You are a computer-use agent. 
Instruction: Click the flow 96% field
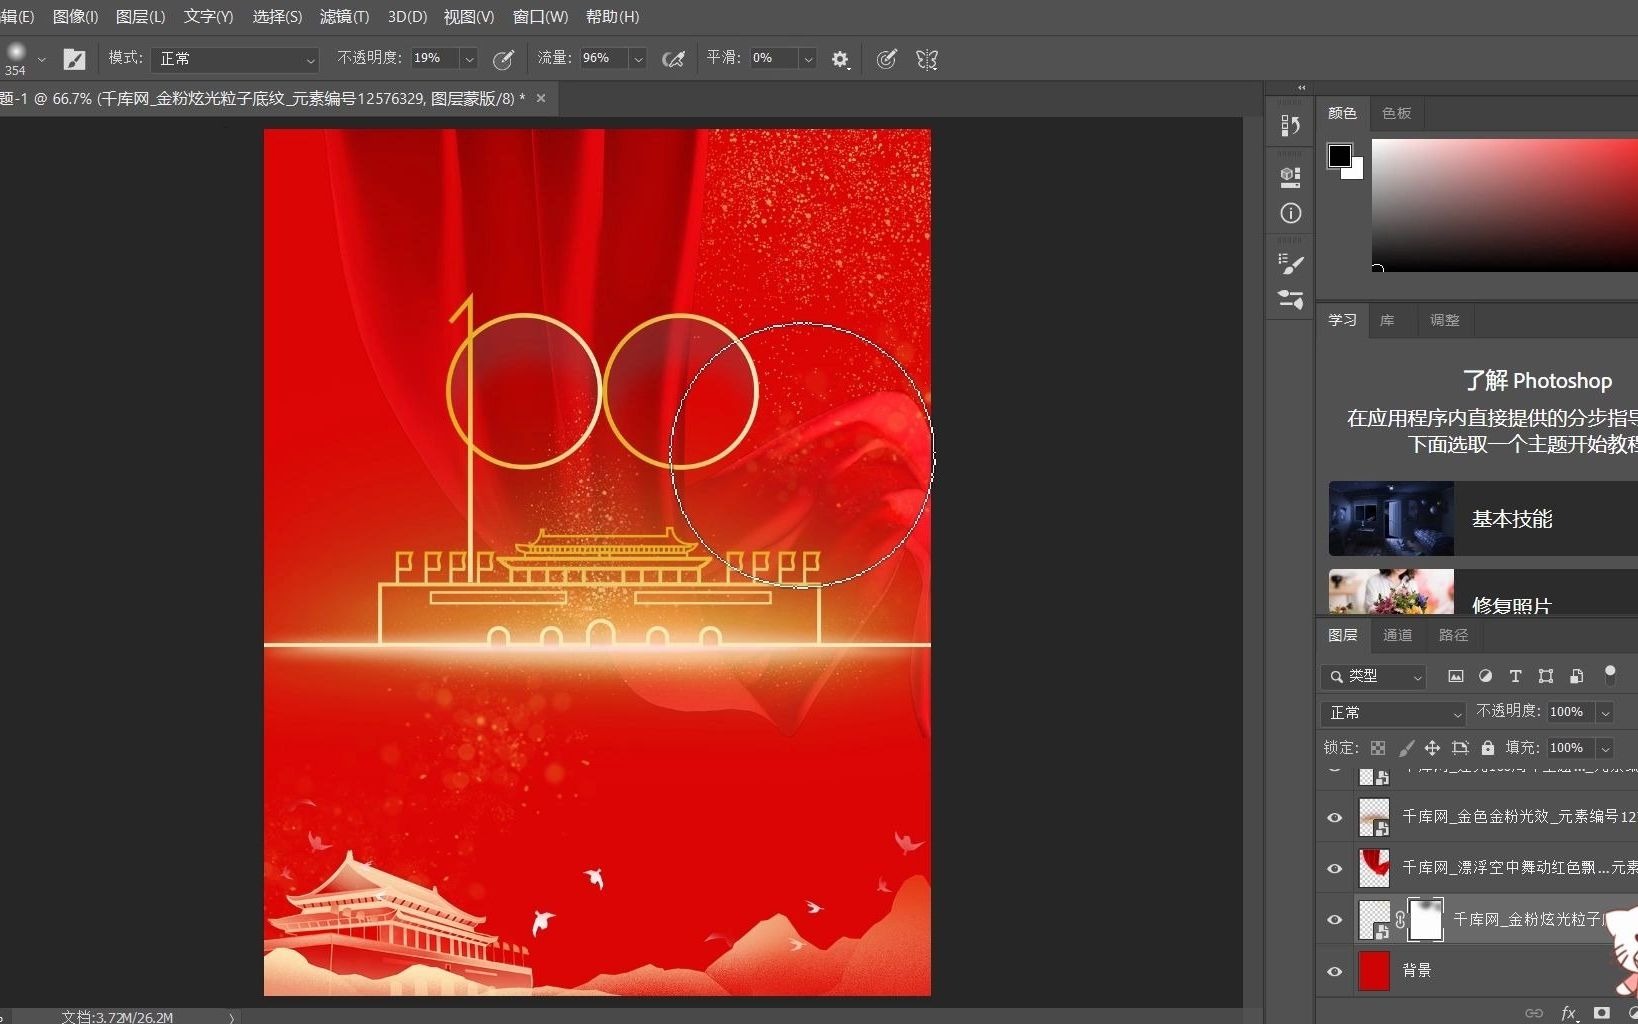[604, 59]
